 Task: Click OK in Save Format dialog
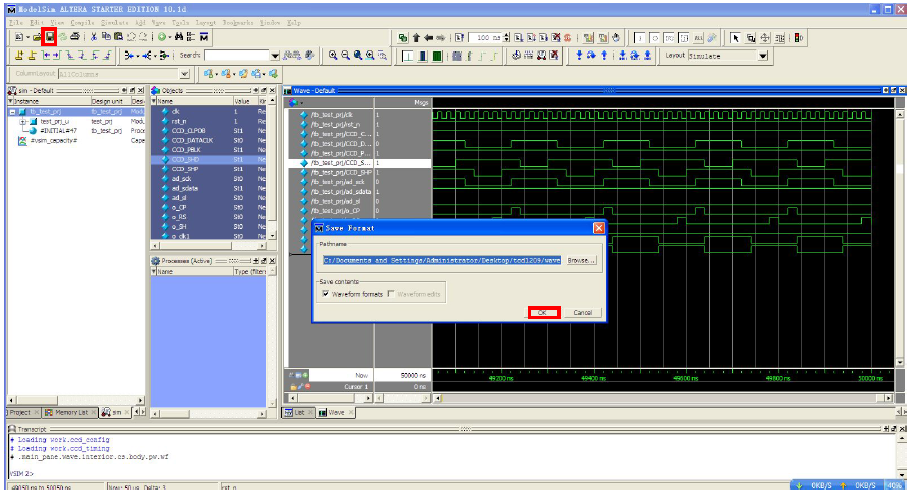coord(543,313)
